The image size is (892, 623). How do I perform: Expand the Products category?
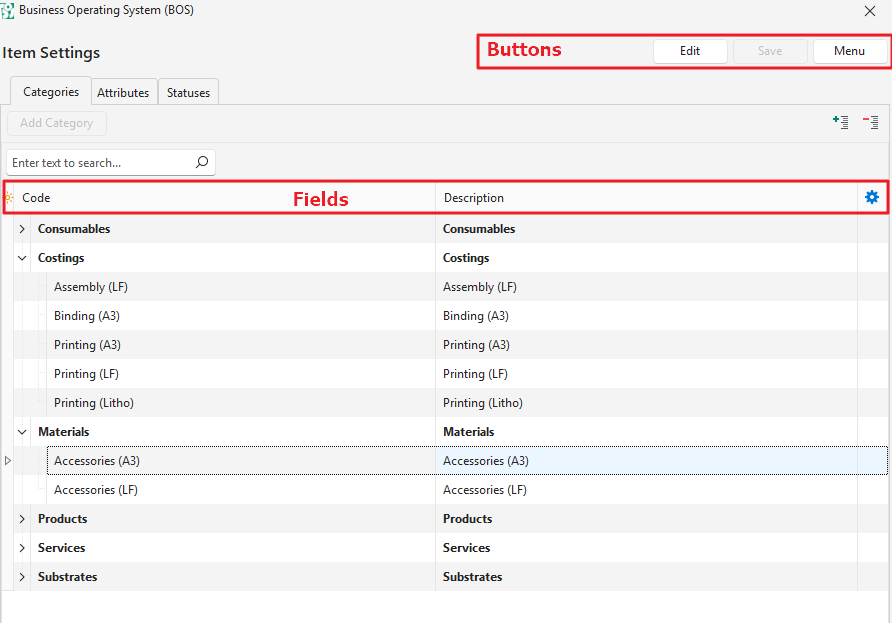[x=22, y=519]
